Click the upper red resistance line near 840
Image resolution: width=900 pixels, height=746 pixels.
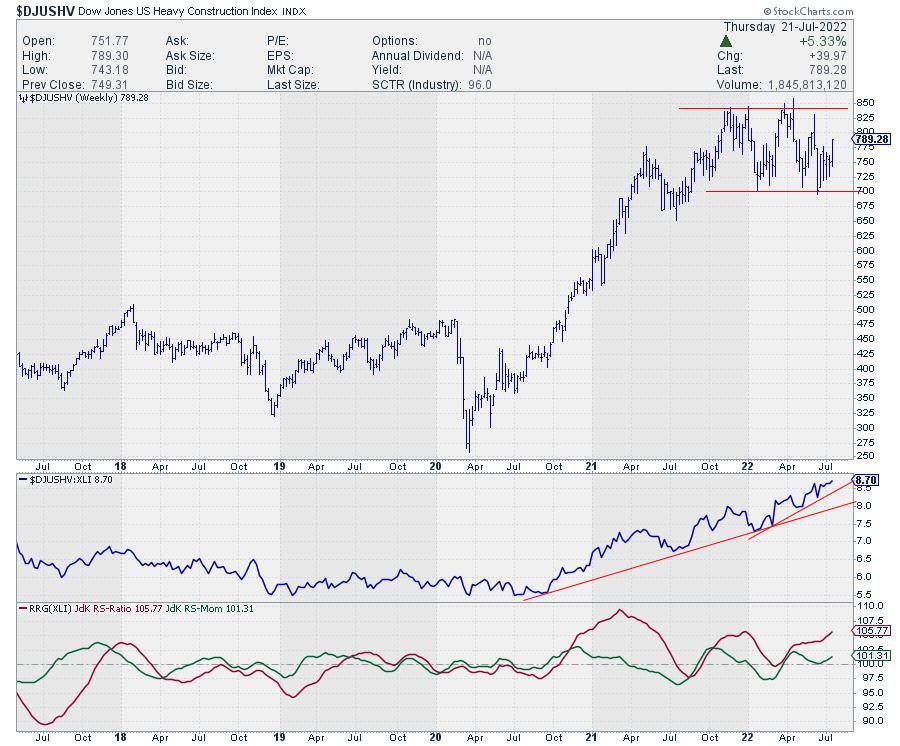pos(762,108)
